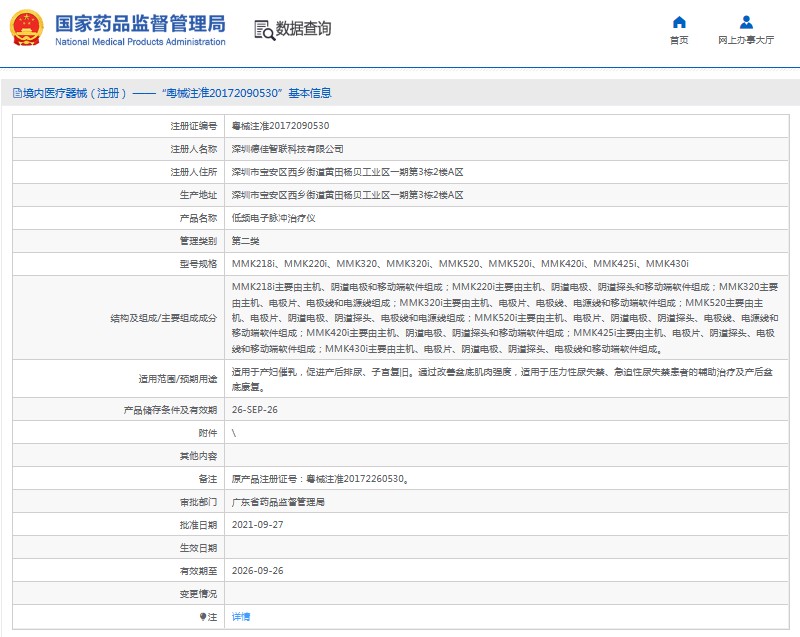800x637 pixels.
Task: Click 'National Medical Products Administration' subtitle
Action: [140, 42]
